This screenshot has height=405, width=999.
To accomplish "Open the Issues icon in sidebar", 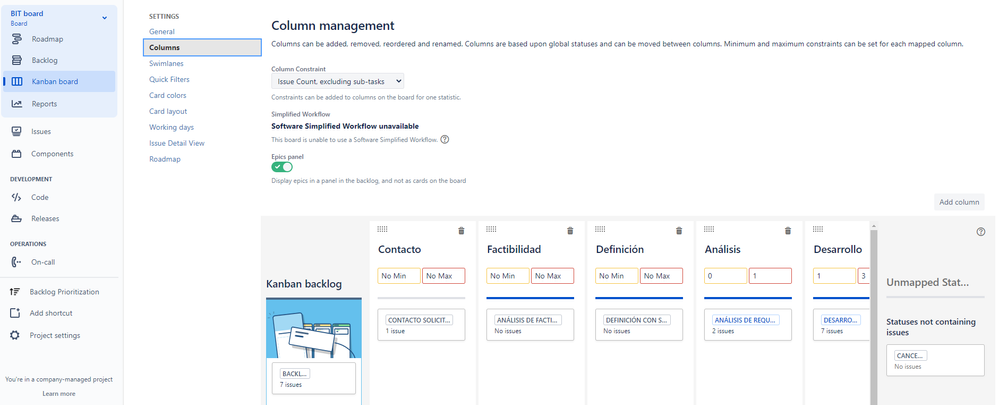I will [x=17, y=132].
